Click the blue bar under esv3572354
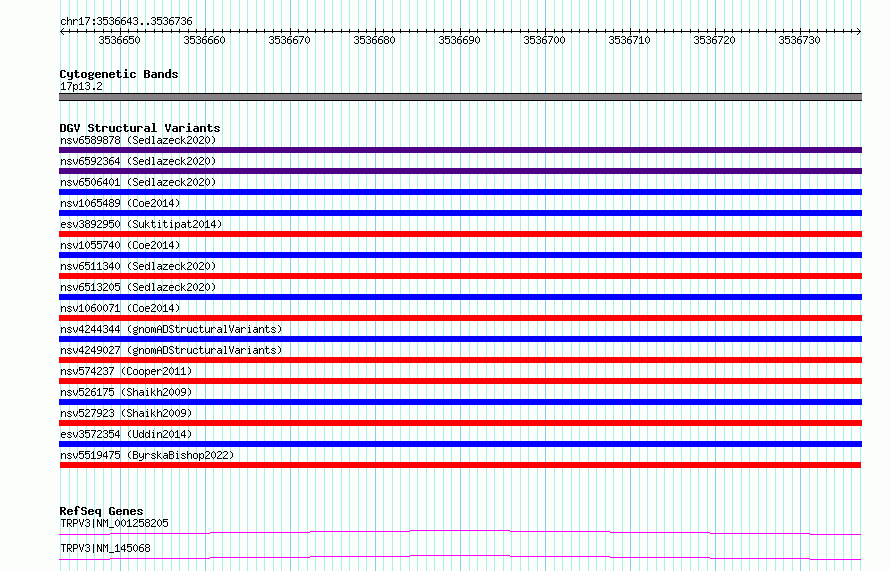 [460, 444]
